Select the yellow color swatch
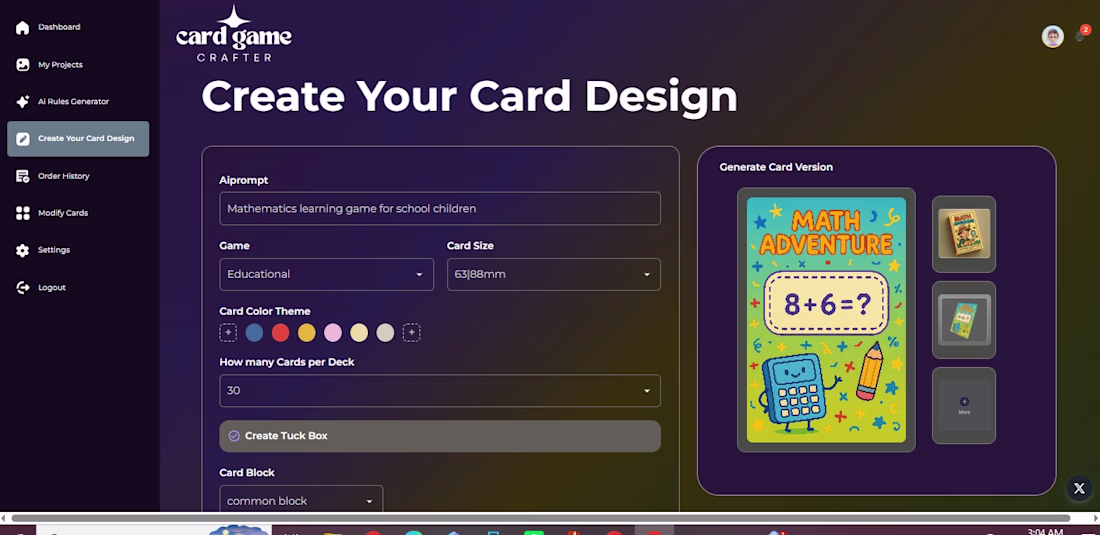This screenshot has height=535, width=1100. click(x=307, y=332)
